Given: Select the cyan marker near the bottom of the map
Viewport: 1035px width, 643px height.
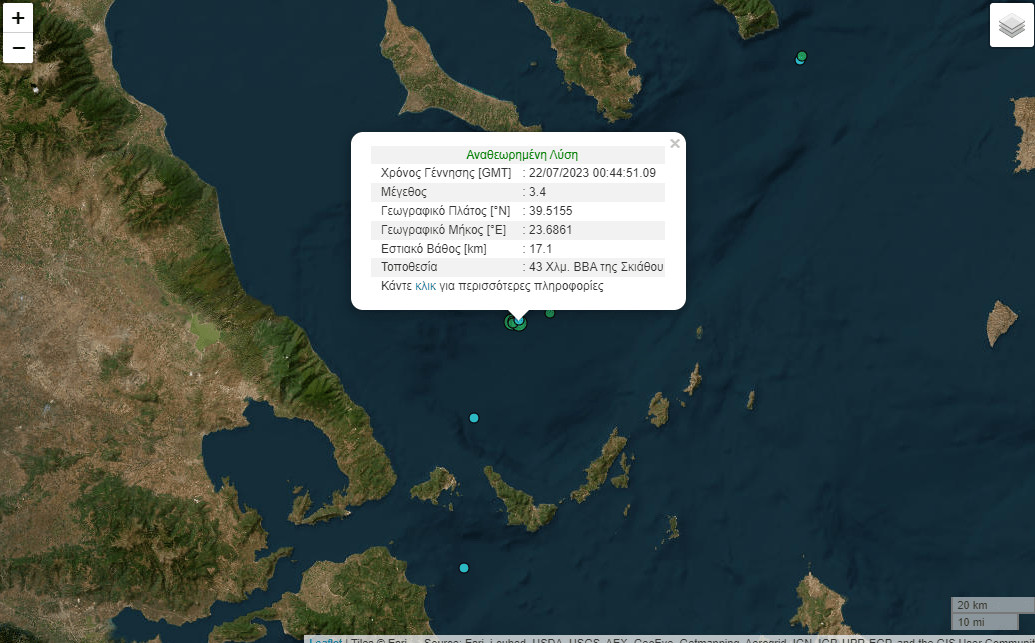Looking at the screenshot, I should coord(464,568).
